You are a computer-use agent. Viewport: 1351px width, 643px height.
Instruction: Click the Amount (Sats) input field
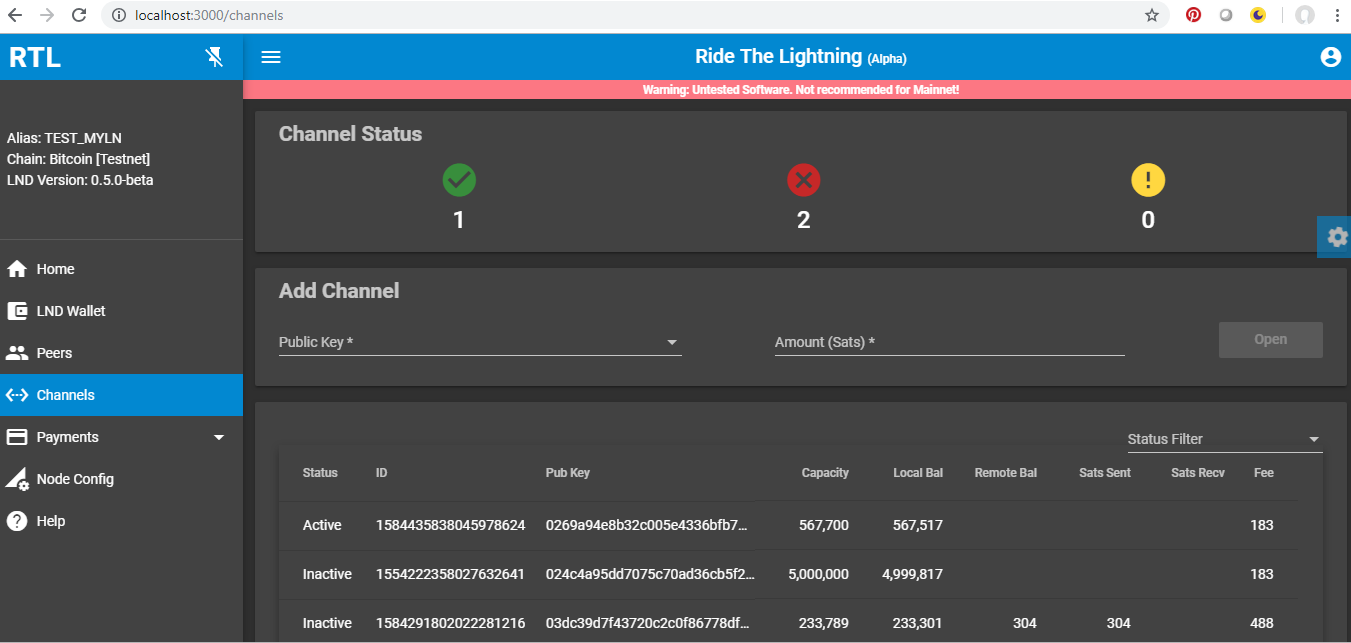950,342
